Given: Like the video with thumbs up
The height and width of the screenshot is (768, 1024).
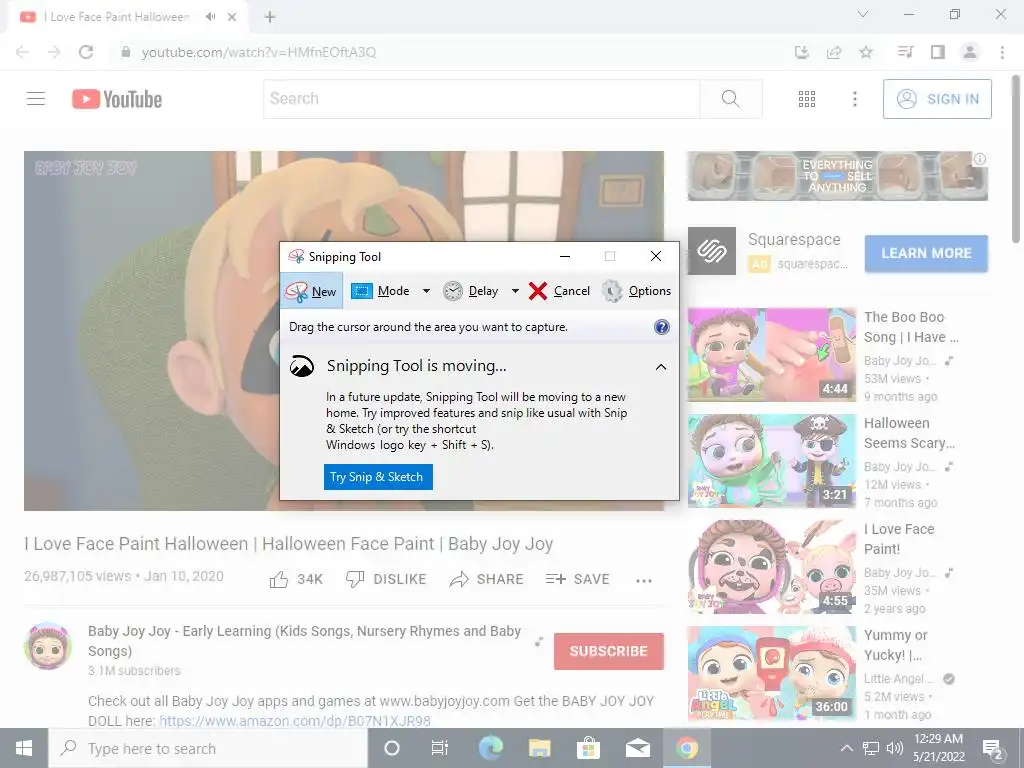Looking at the screenshot, I should coord(296,579).
